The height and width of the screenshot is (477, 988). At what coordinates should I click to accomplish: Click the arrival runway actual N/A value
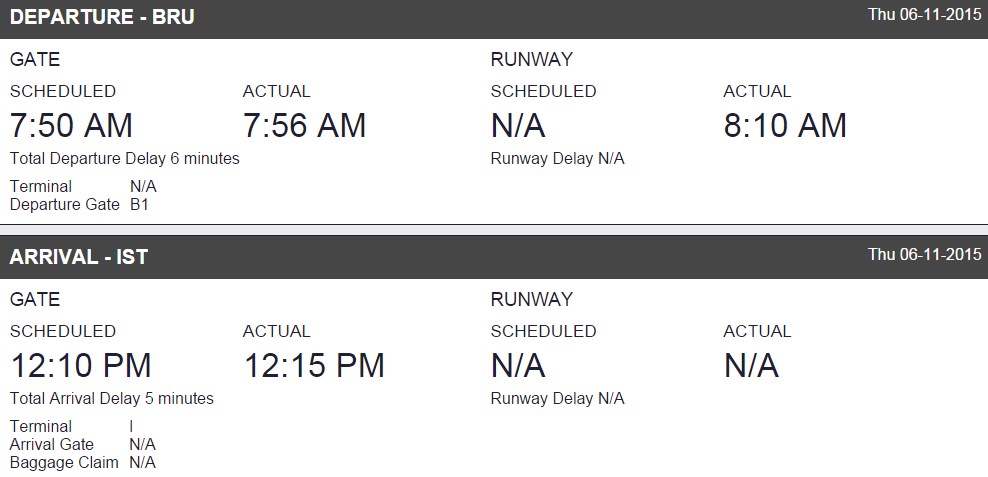[751, 365]
